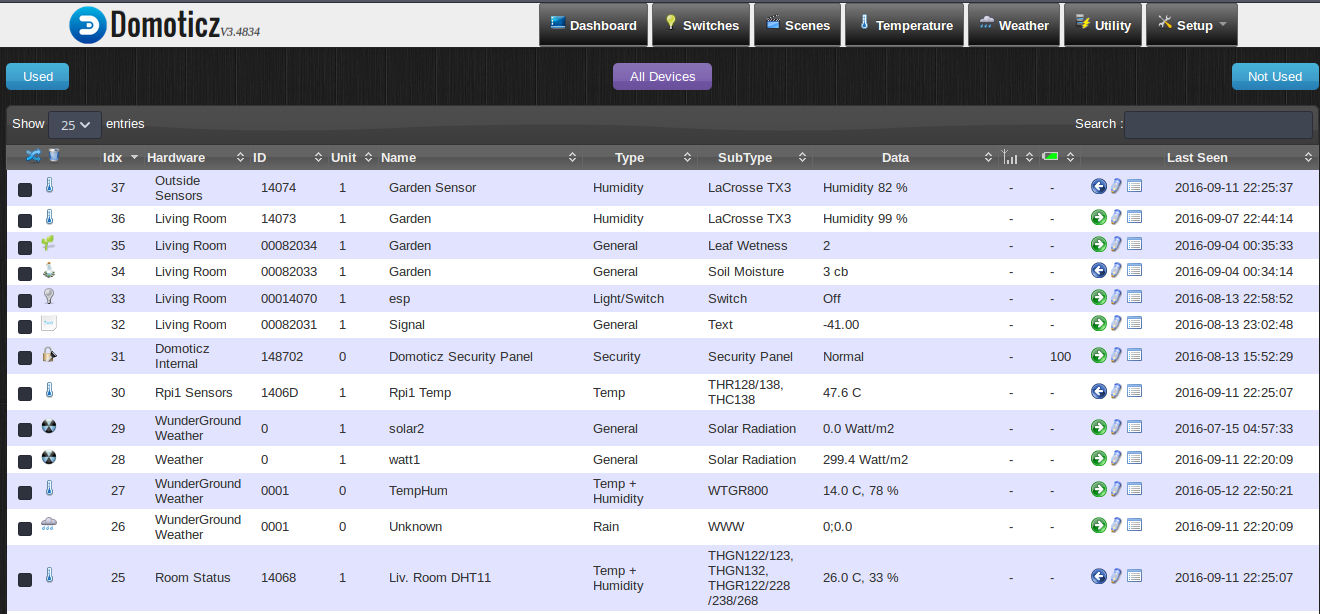Click rename pencil for Leaf Wetness row
1320x614 pixels.
click(1116, 244)
